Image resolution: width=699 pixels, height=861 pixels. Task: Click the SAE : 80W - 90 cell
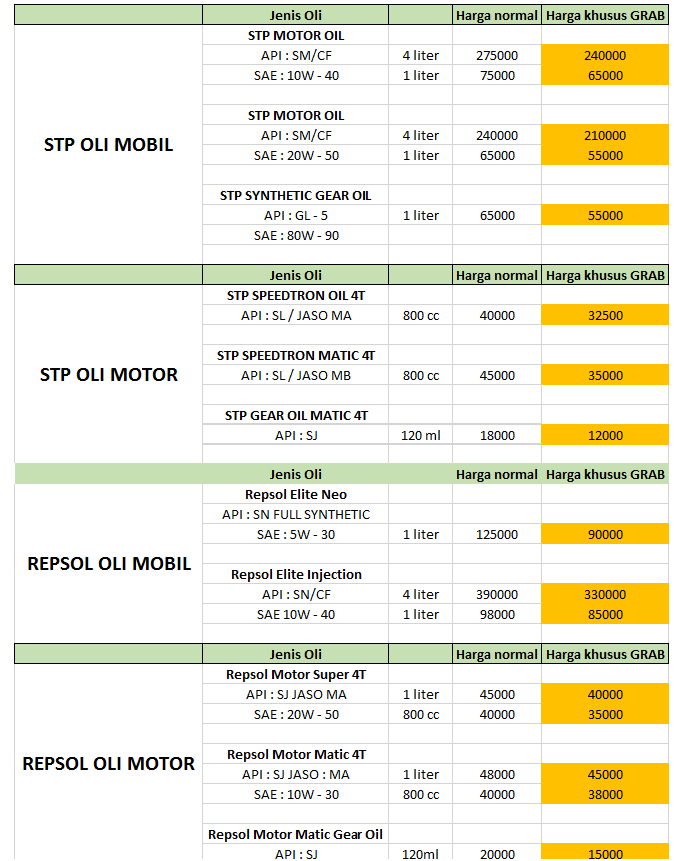[x=295, y=235]
